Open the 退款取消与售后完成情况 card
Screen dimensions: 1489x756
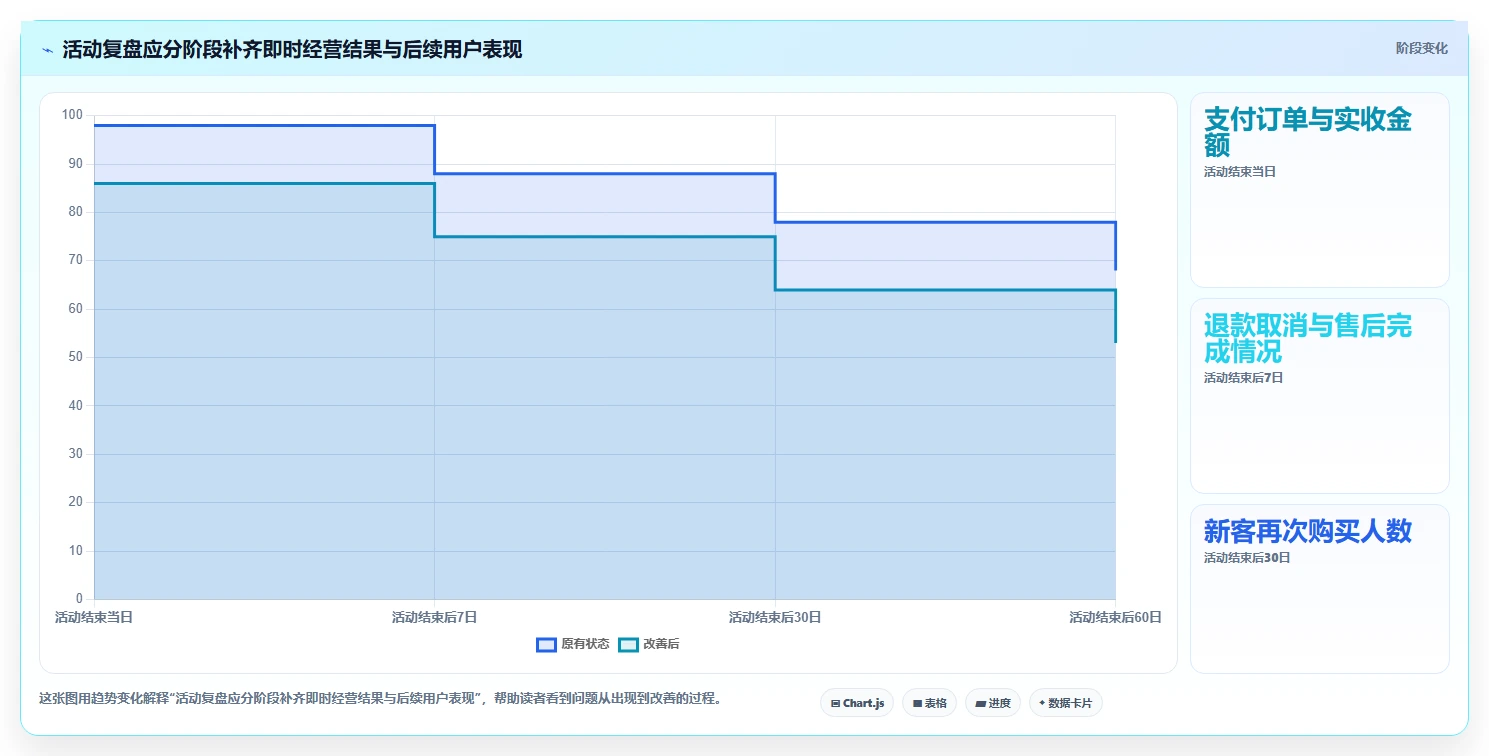click(x=1319, y=396)
